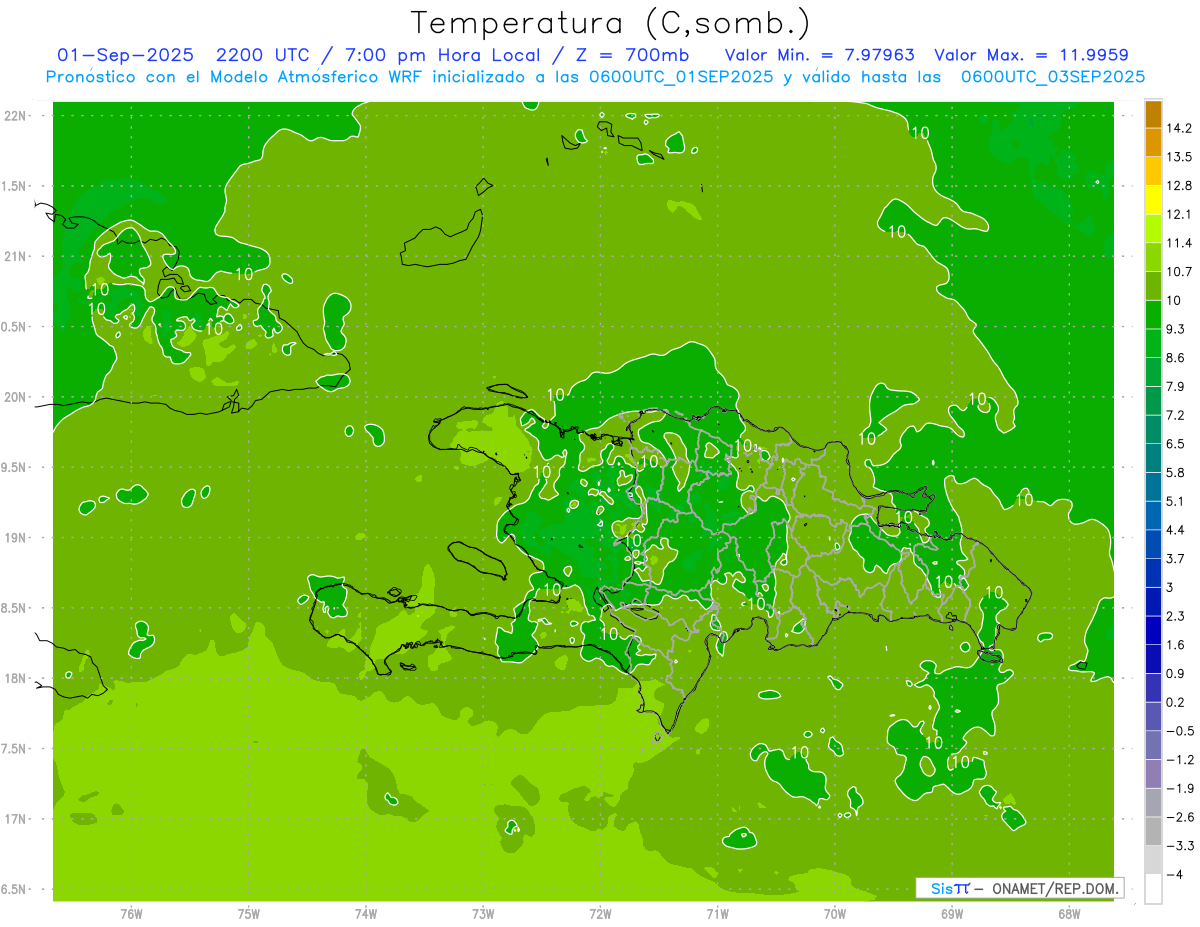This screenshot has width=1200, height=927.
Task: Click the 'Valor Max. = 11.9959' readout
Action: tap(1031, 55)
